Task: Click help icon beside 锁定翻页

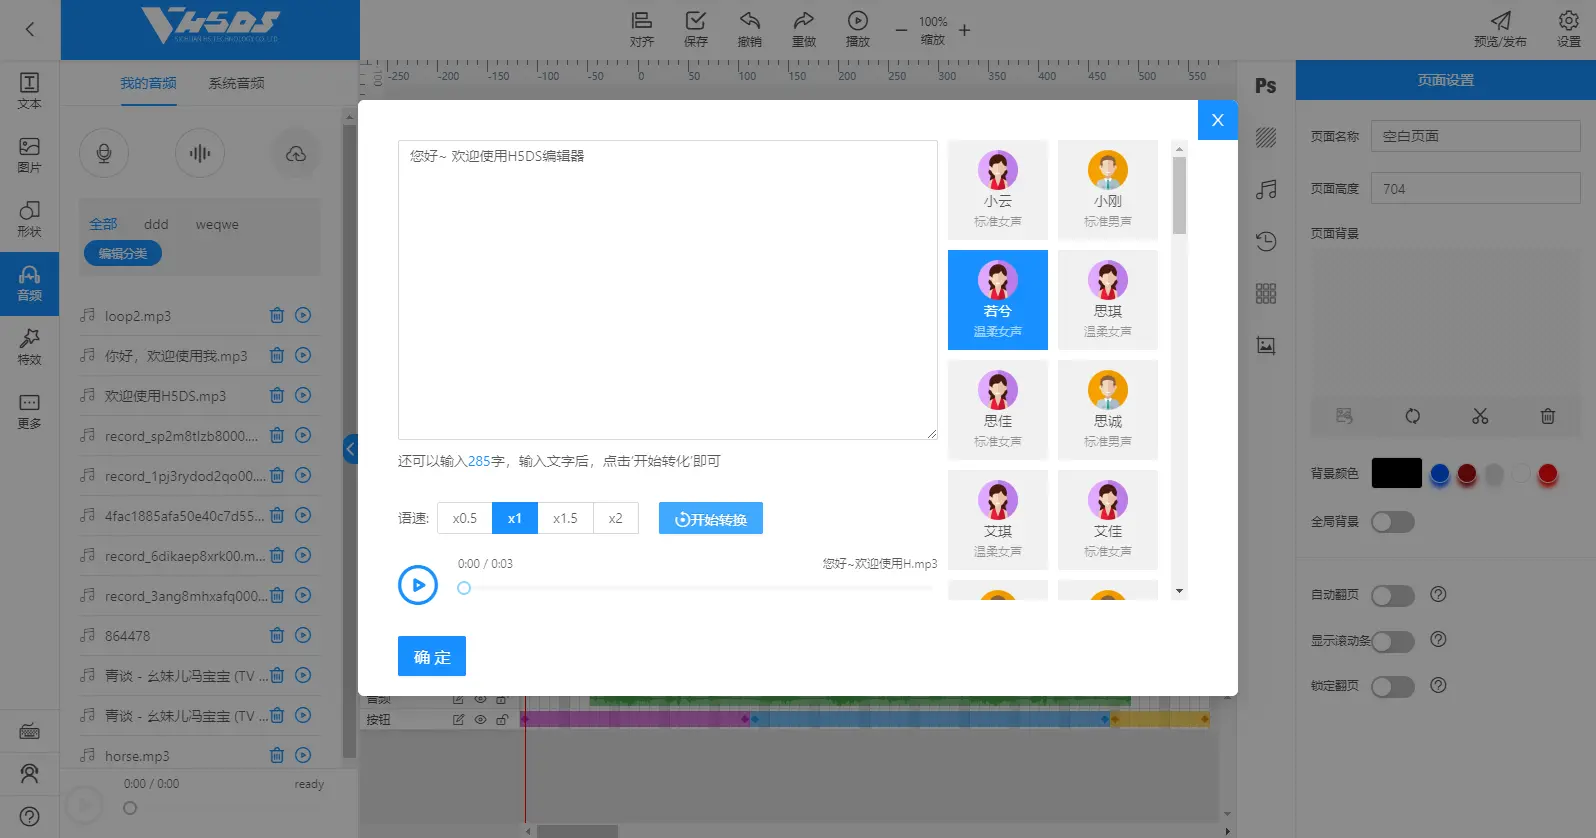Action: pyautogui.click(x=1438, y=685)
